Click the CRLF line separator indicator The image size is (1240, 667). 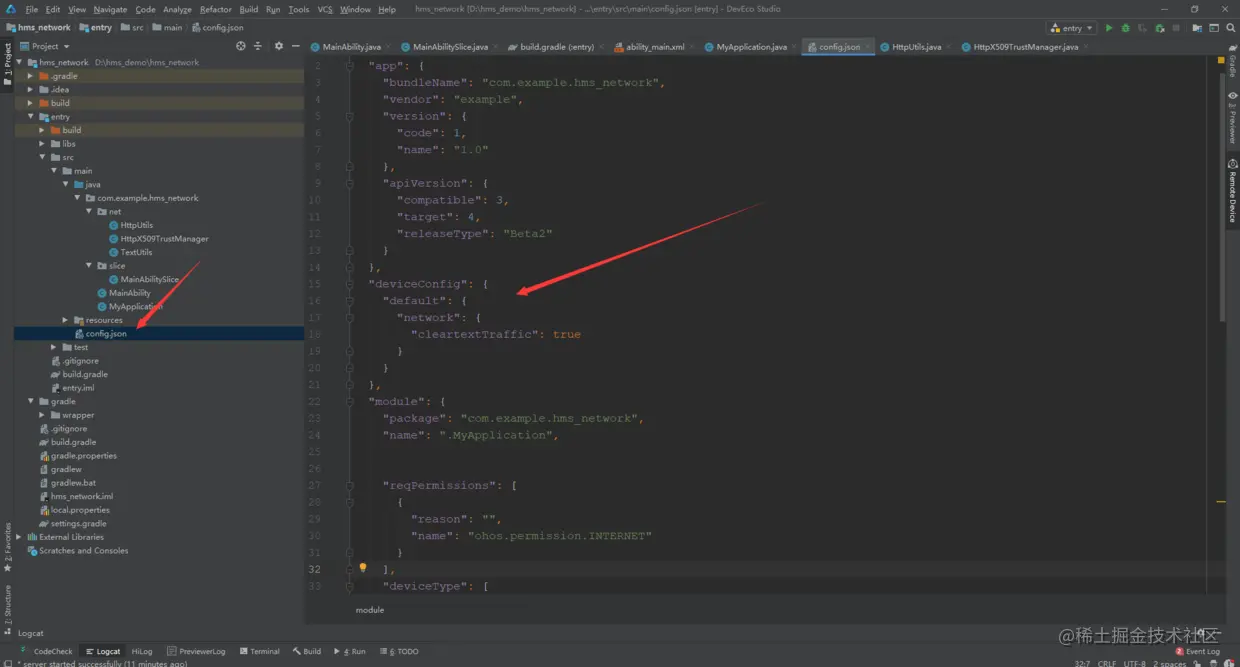(1107, 663)
